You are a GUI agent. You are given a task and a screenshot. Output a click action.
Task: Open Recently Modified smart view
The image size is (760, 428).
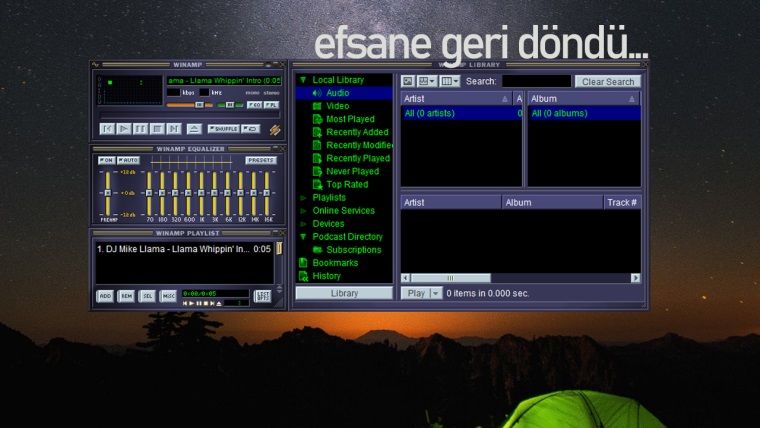(x=359, y=145)
